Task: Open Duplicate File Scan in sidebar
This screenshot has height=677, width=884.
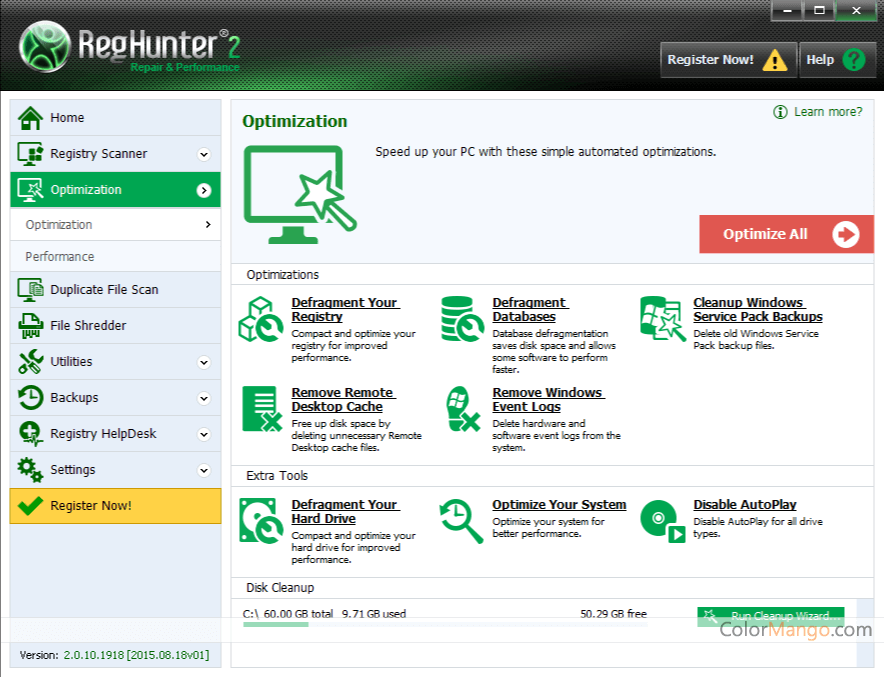Action: 116,290
